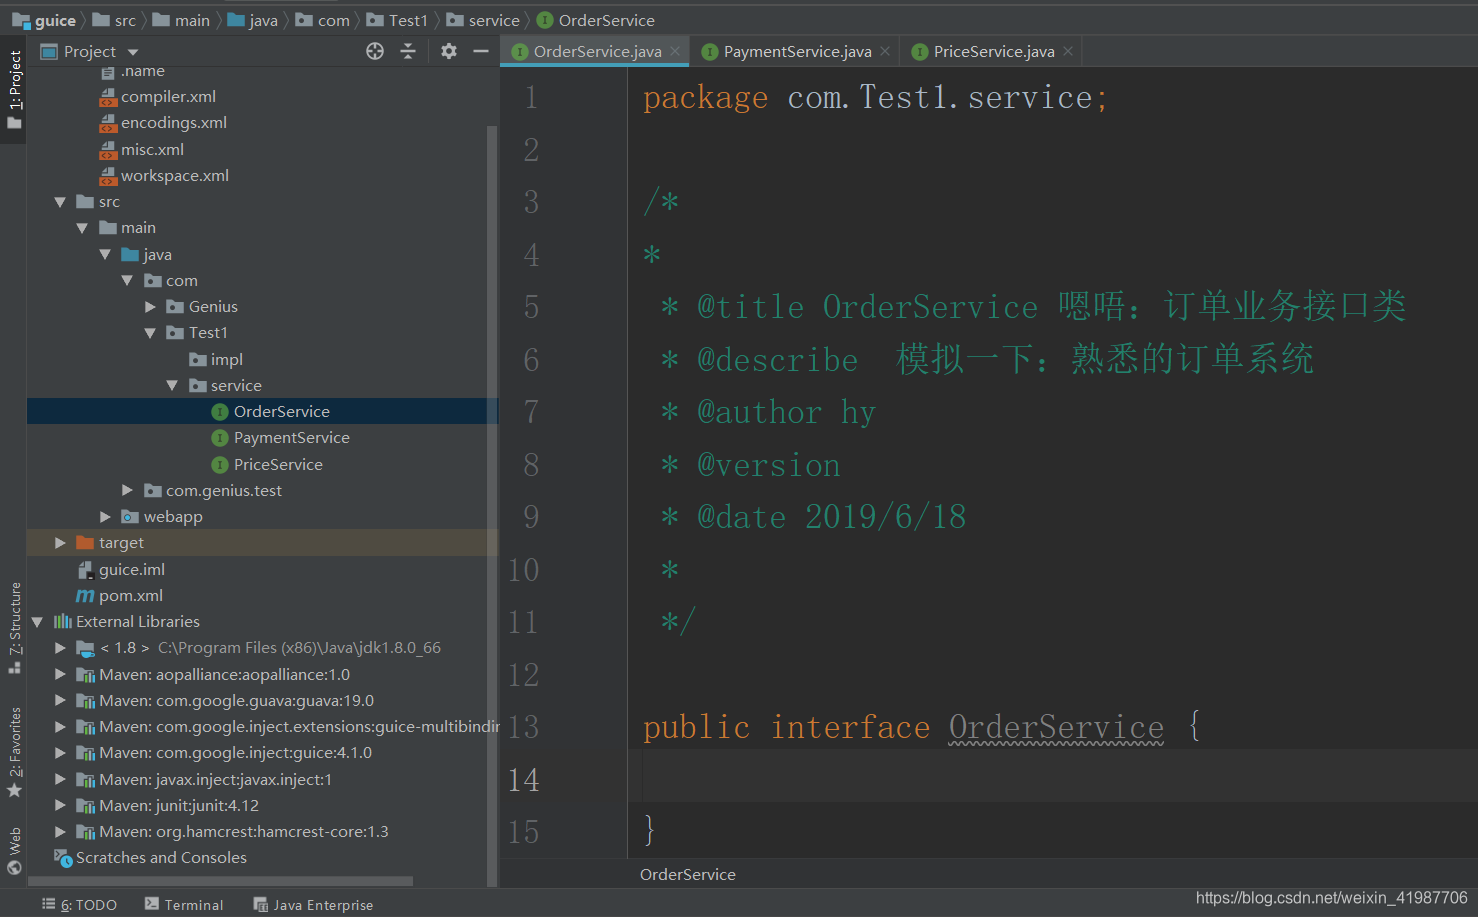The width and height of the screenshot is (1478, 917).
Task: Open the 1: Project tool window tab
Action: [14, 90]
